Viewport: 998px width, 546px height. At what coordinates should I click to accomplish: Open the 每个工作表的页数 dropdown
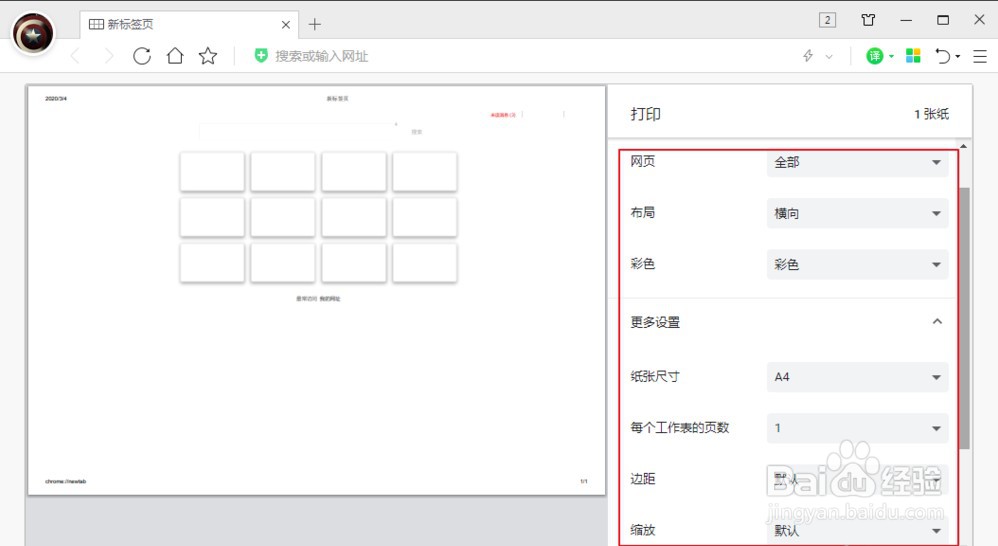coord(857,428)
